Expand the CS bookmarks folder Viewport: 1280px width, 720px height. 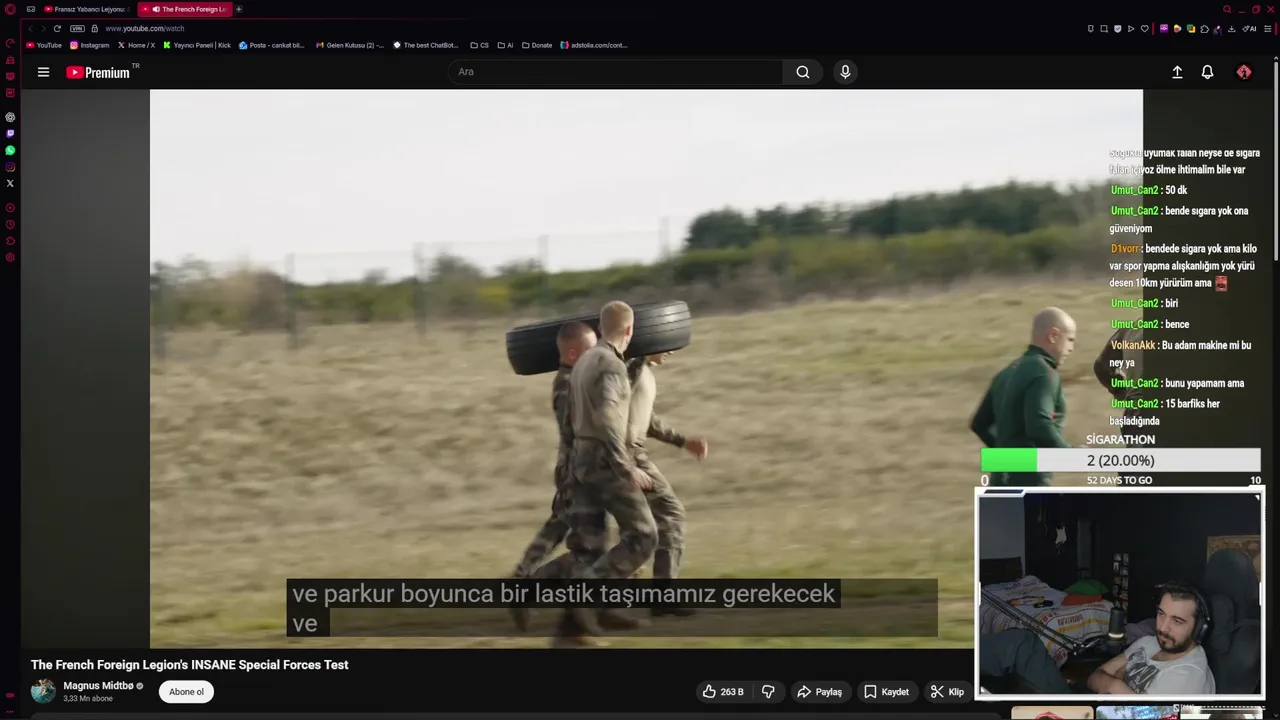coord(480,45)
